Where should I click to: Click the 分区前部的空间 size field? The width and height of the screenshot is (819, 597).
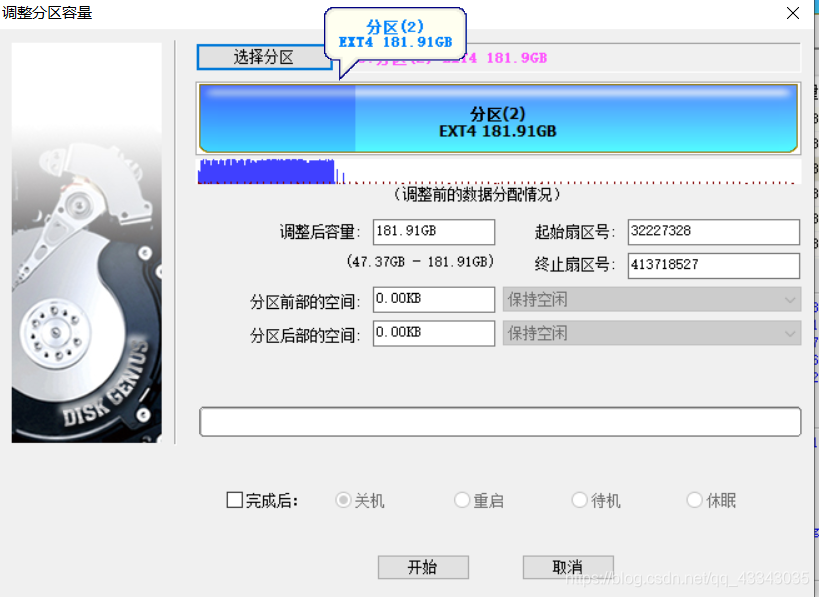click(434, 299)
